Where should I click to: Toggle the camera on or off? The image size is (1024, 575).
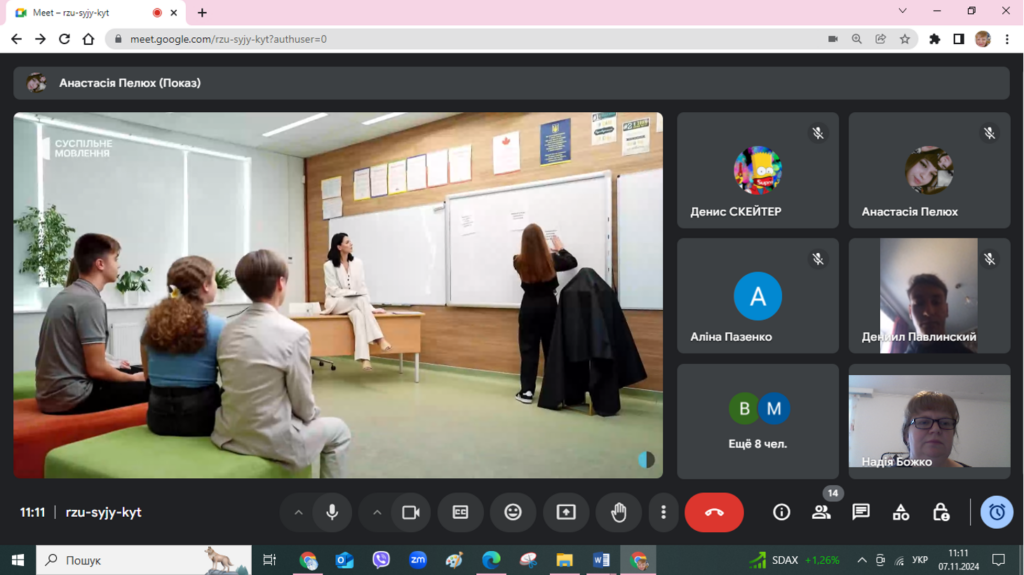tap(410, 512)
